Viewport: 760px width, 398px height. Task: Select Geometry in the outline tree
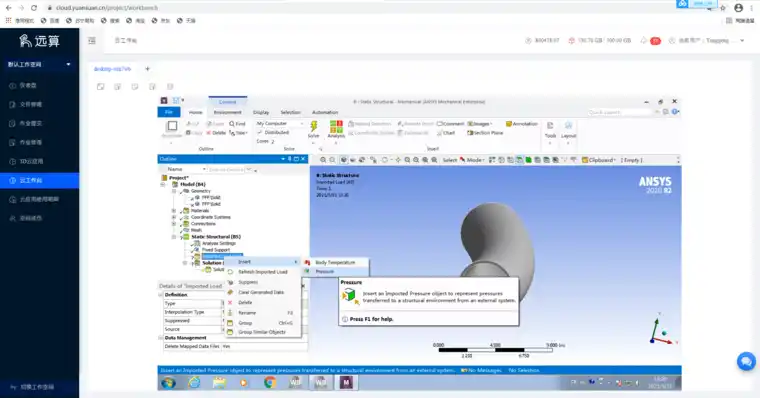pos(200,191)
